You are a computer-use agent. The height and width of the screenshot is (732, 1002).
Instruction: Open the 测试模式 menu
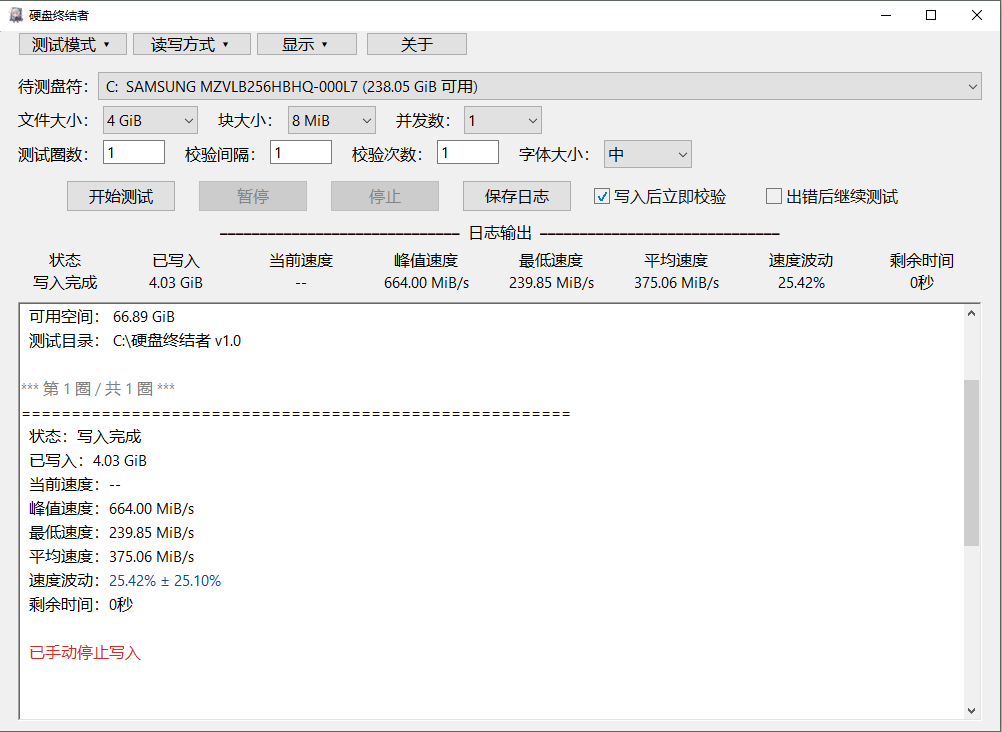(x=73, y=45)
